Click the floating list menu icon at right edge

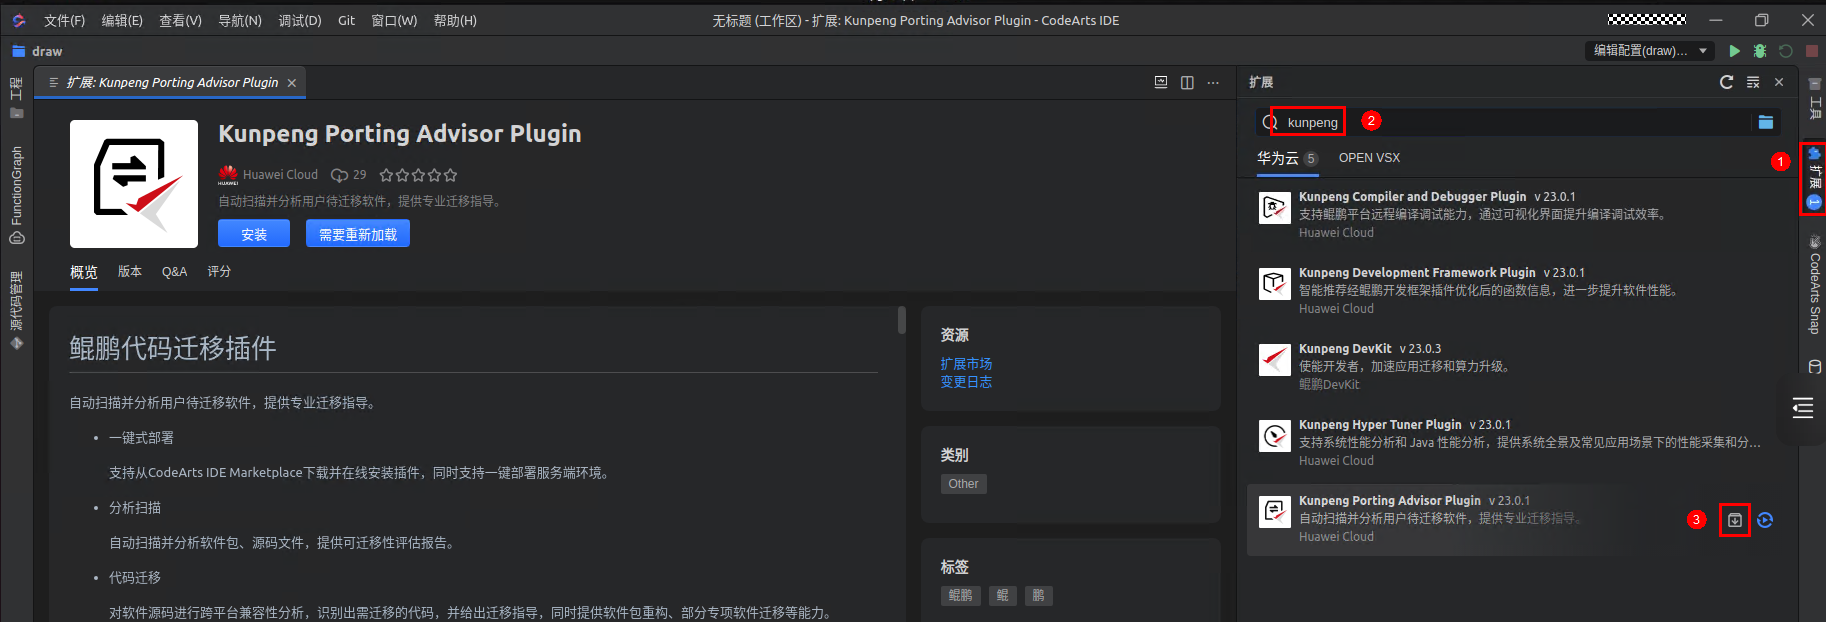1803,408
